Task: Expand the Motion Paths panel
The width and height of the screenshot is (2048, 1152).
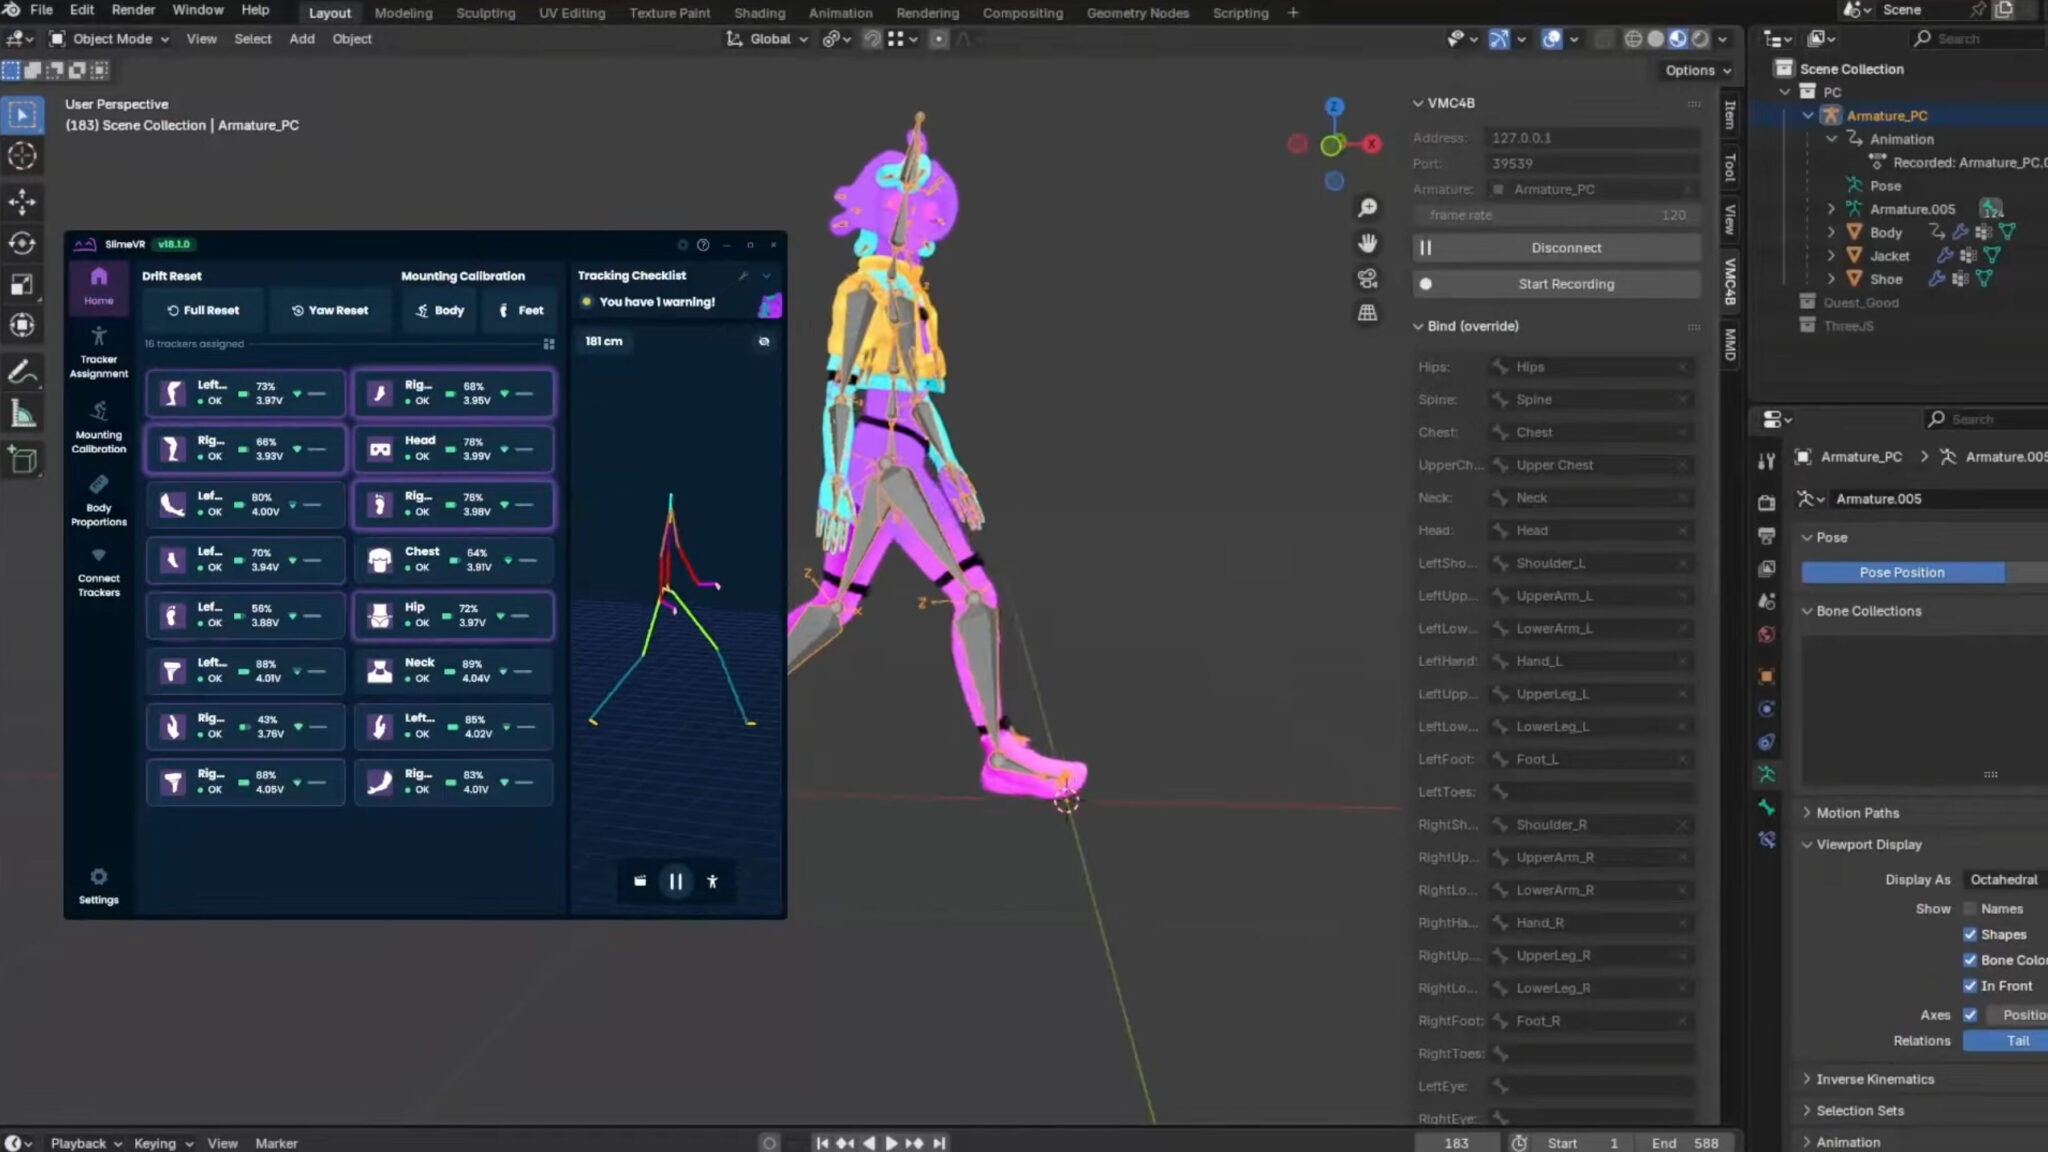Action: 1857,813
